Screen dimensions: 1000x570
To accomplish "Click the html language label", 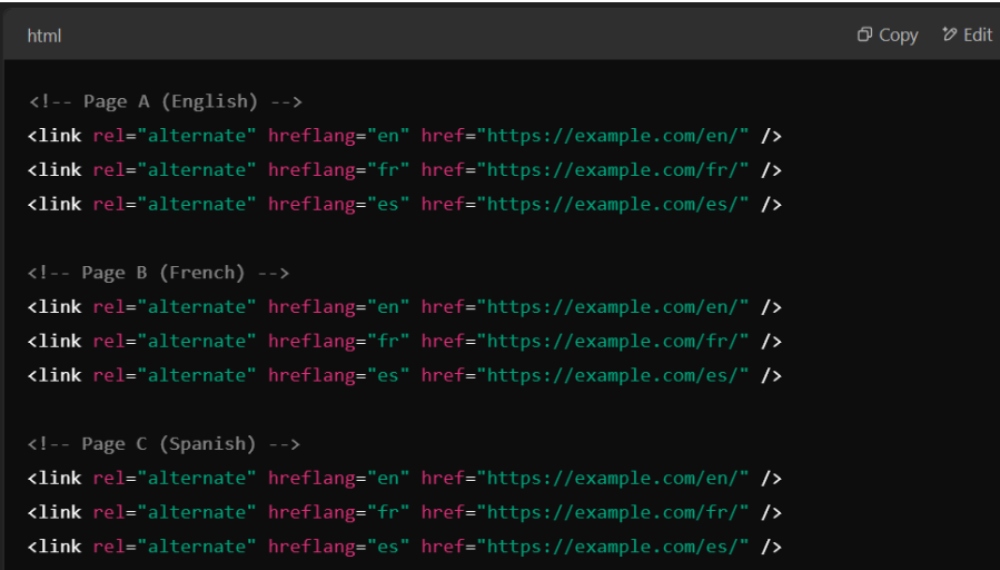I will tap(44, 36).
